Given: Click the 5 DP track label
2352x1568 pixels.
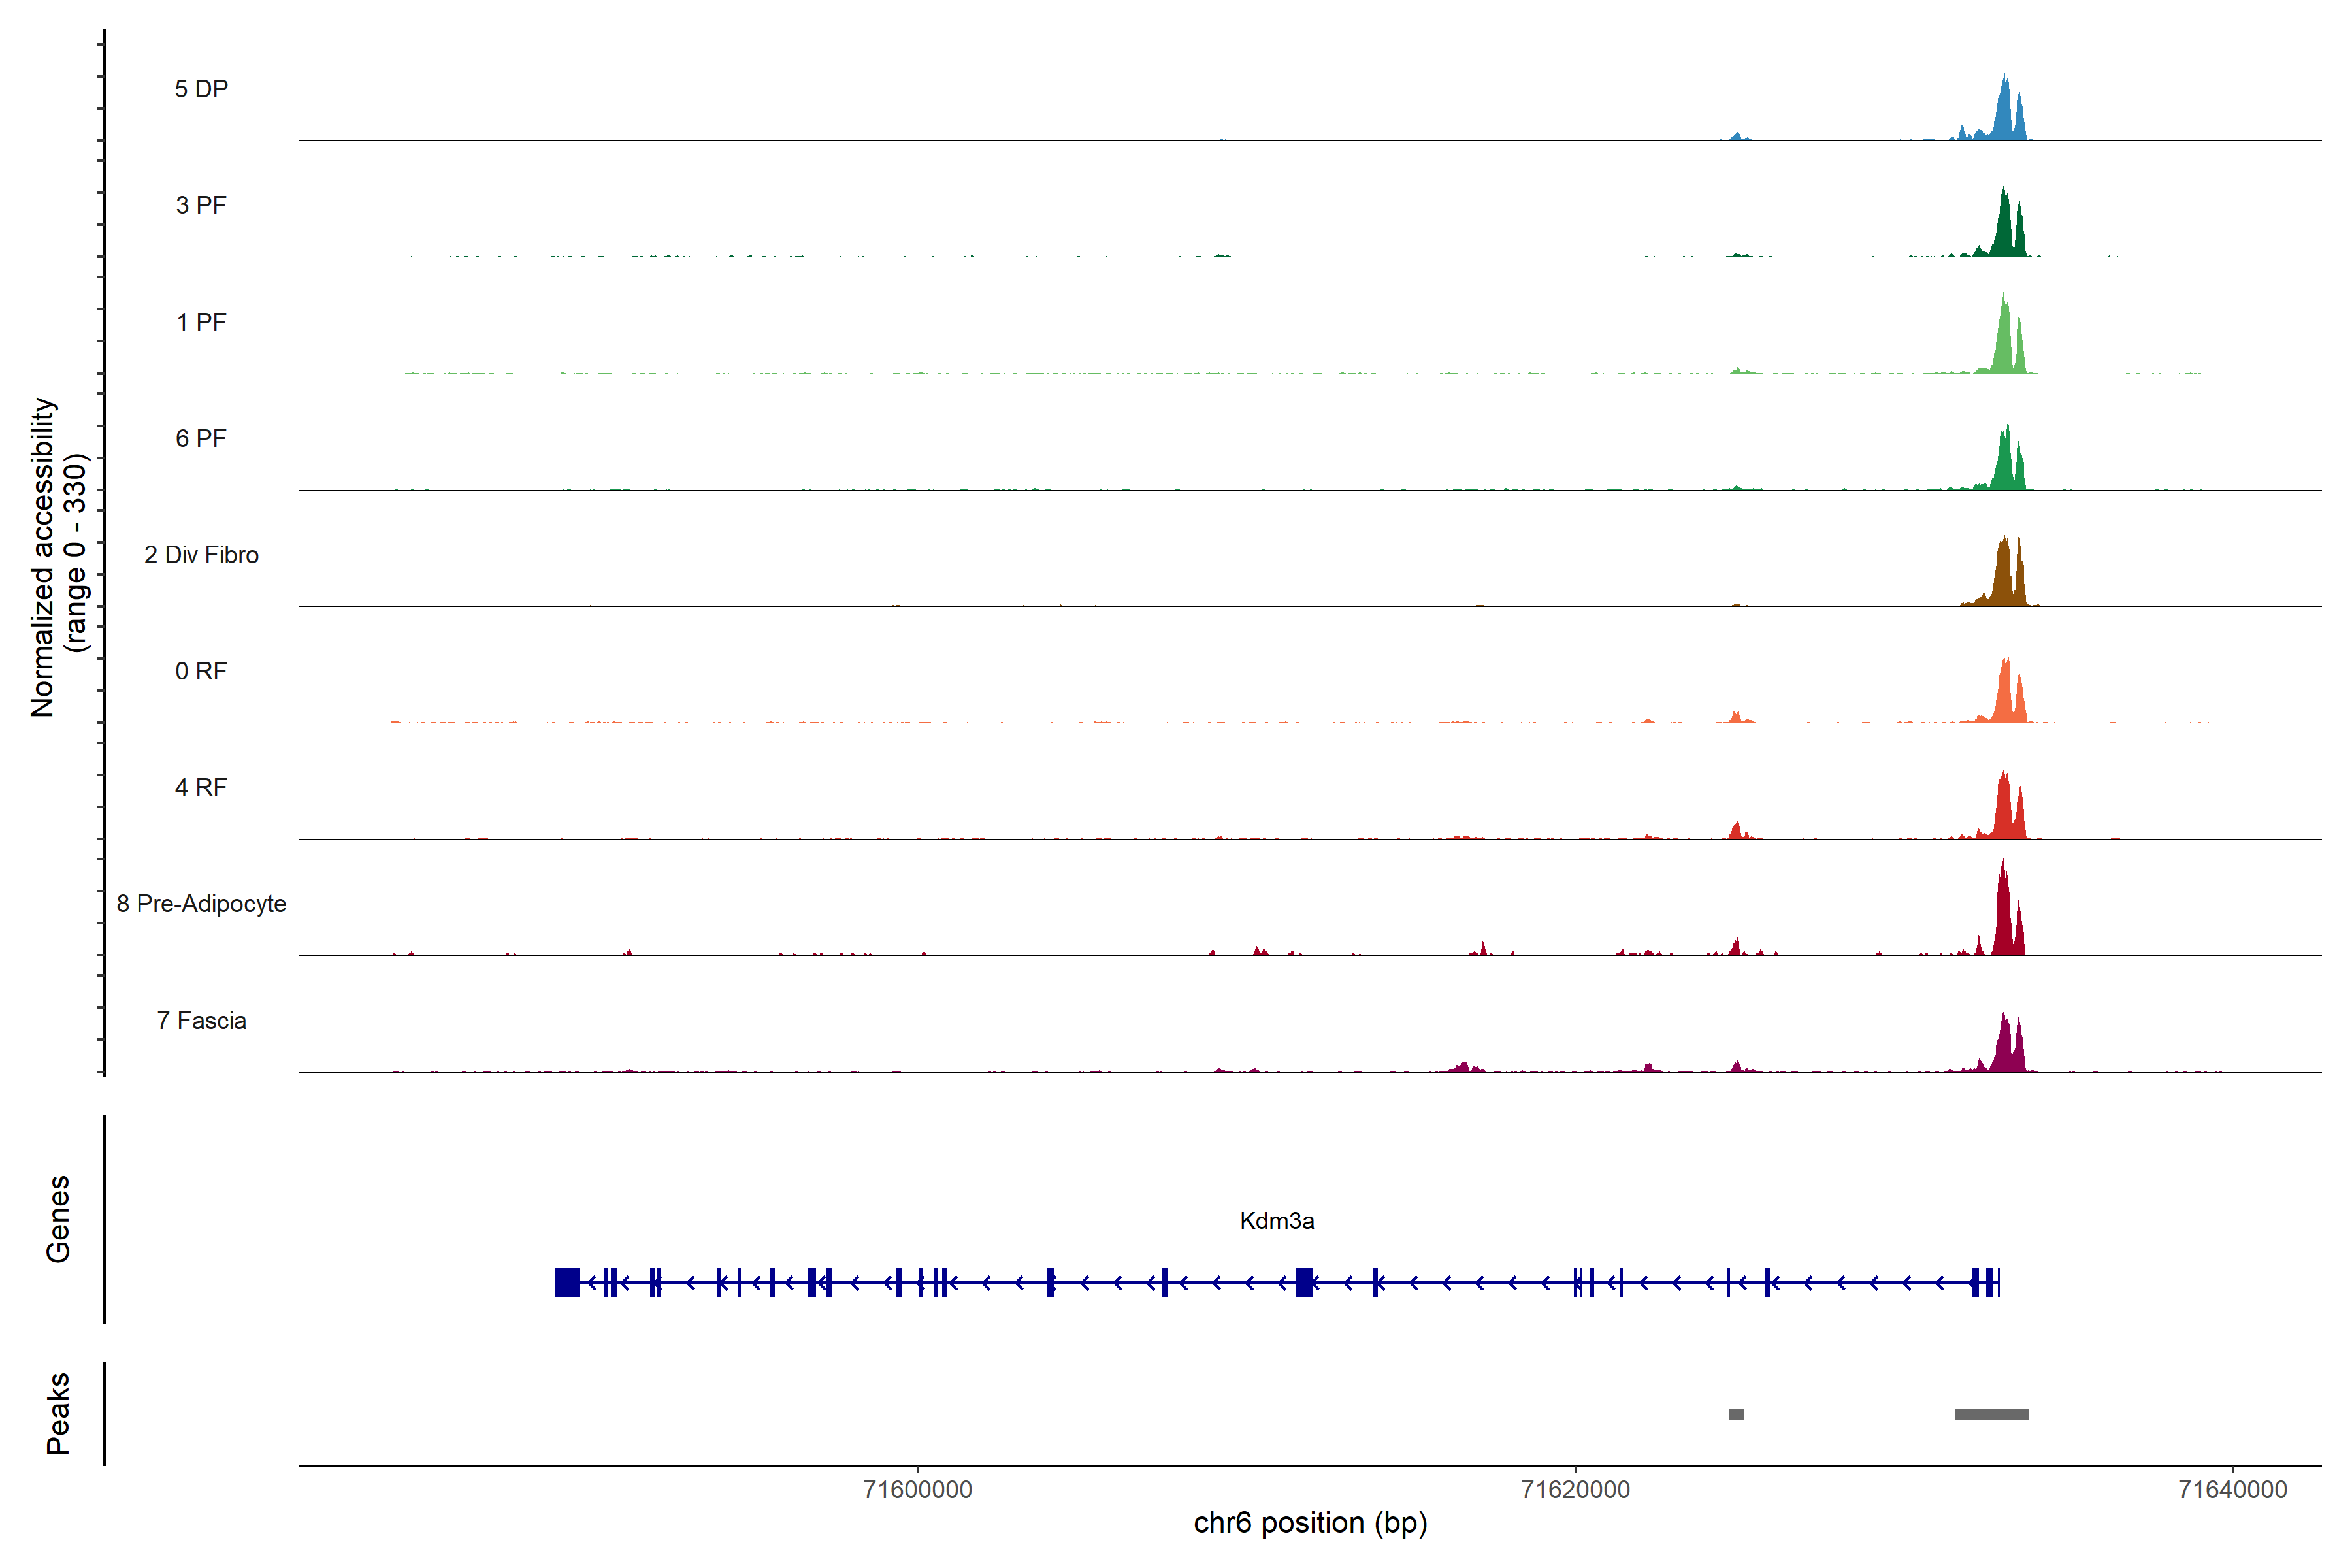Looking at the screenshot, I should 201,89.
